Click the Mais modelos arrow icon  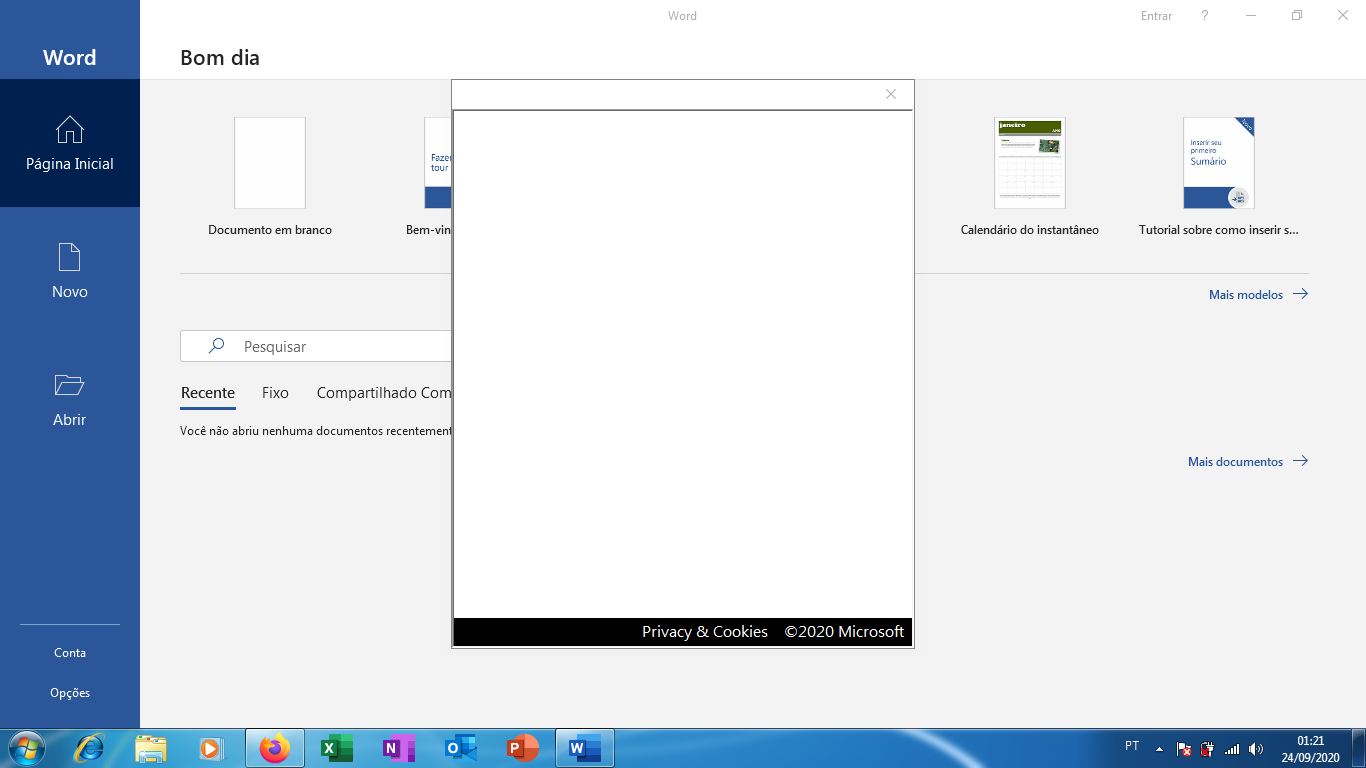tap(1300, 294)
